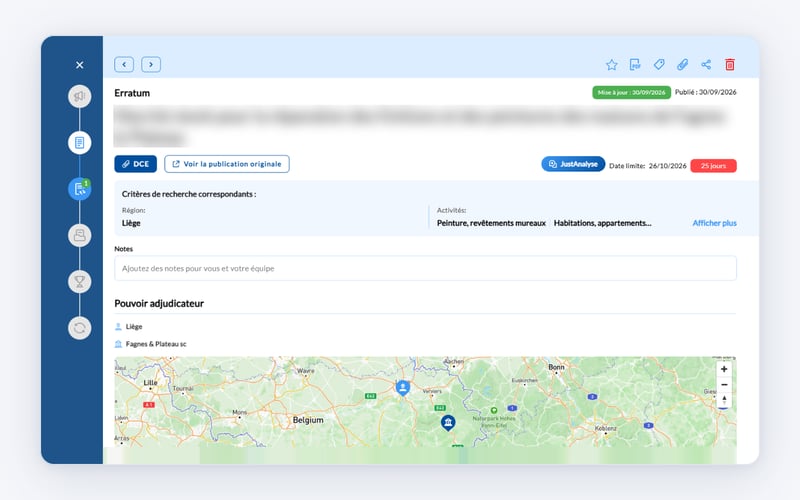Click the Erratum heading
Viewport: 800px width, 500px height.
132,93
